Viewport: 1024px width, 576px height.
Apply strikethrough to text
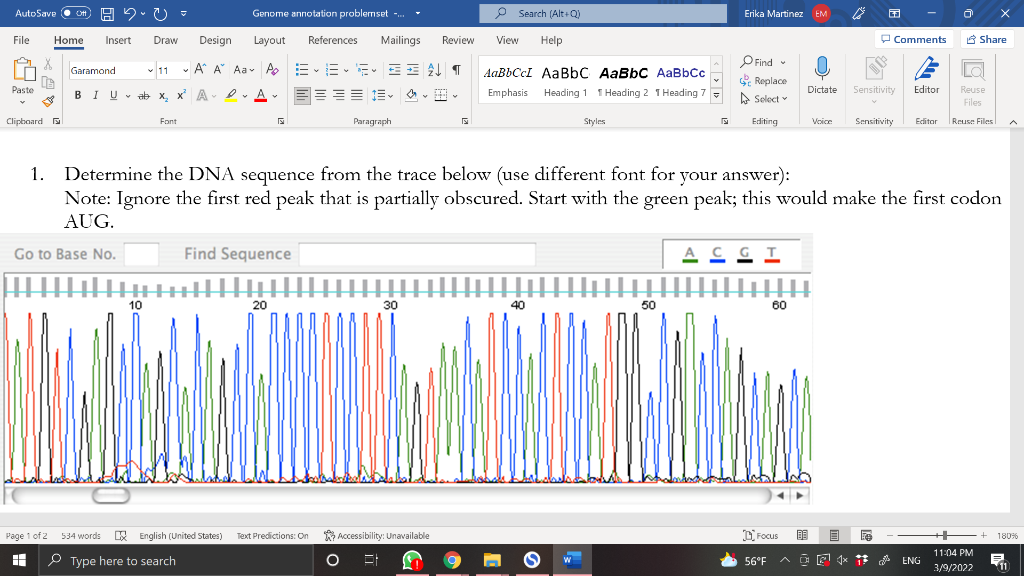[x=144, y=96]
